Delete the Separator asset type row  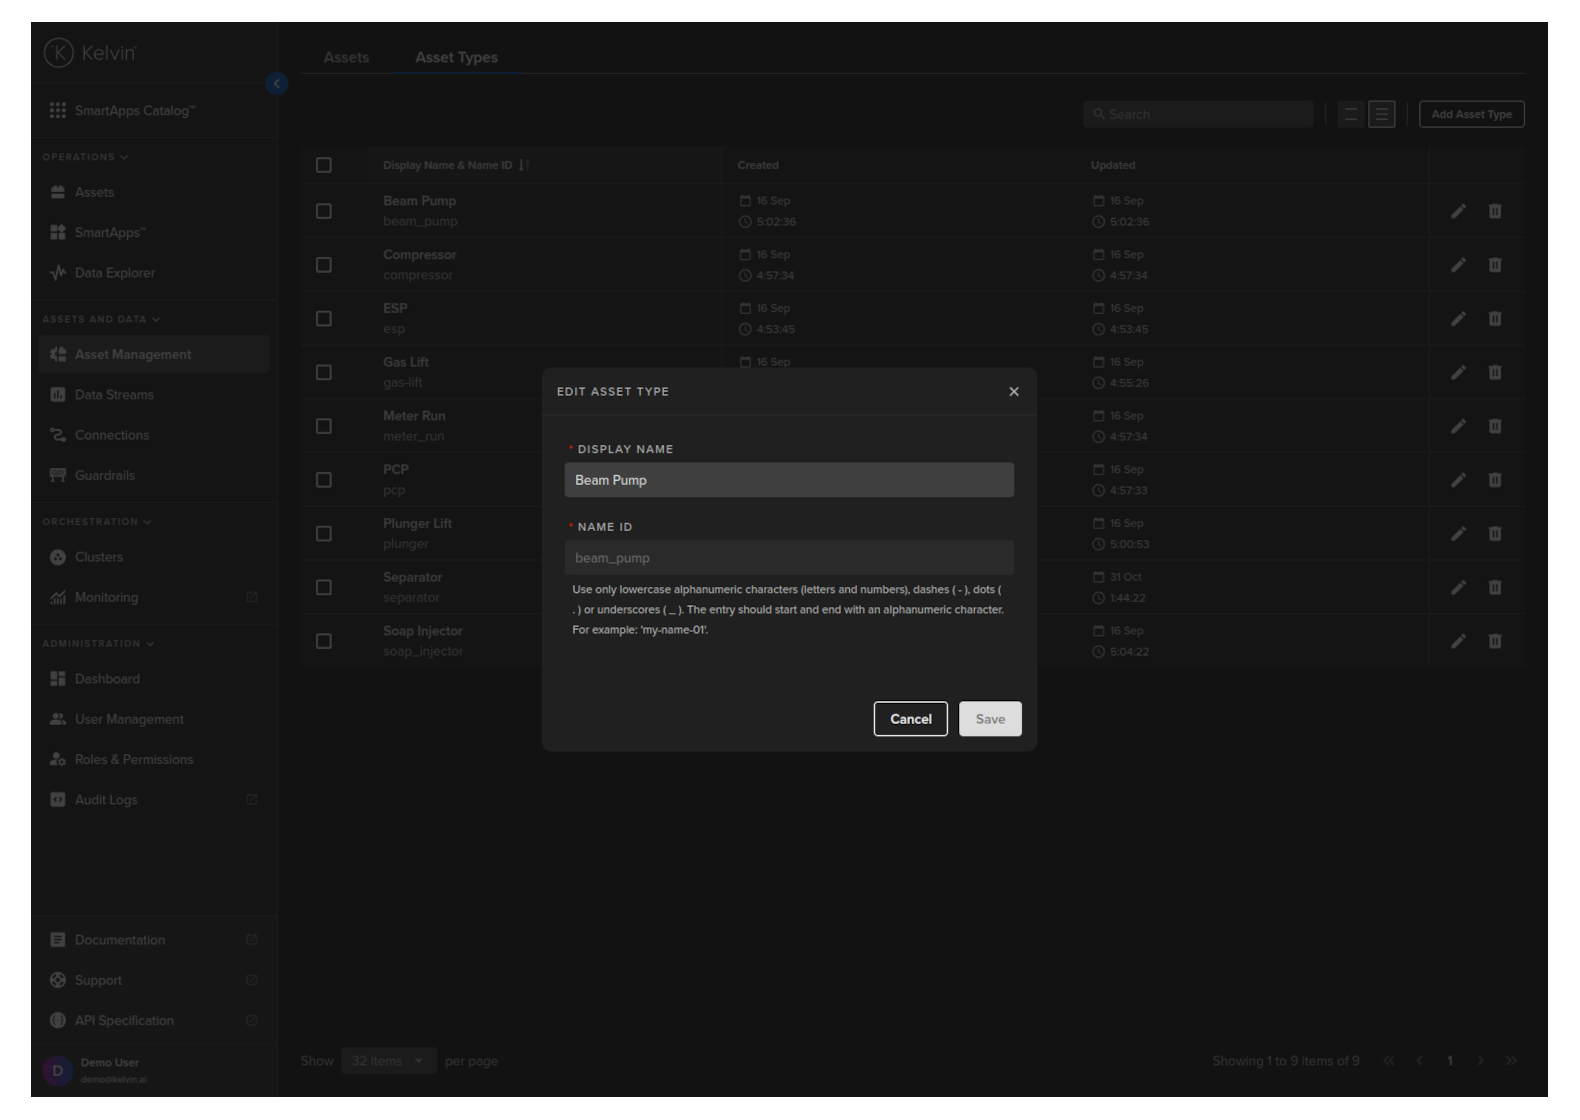pyautogui.click(x=1494, y=587)
